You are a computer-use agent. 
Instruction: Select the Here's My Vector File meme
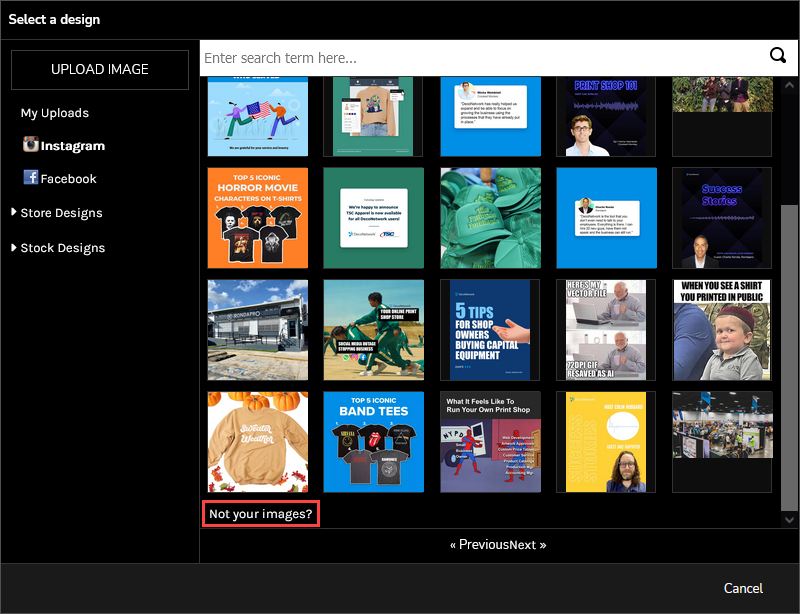click(606, 330)
